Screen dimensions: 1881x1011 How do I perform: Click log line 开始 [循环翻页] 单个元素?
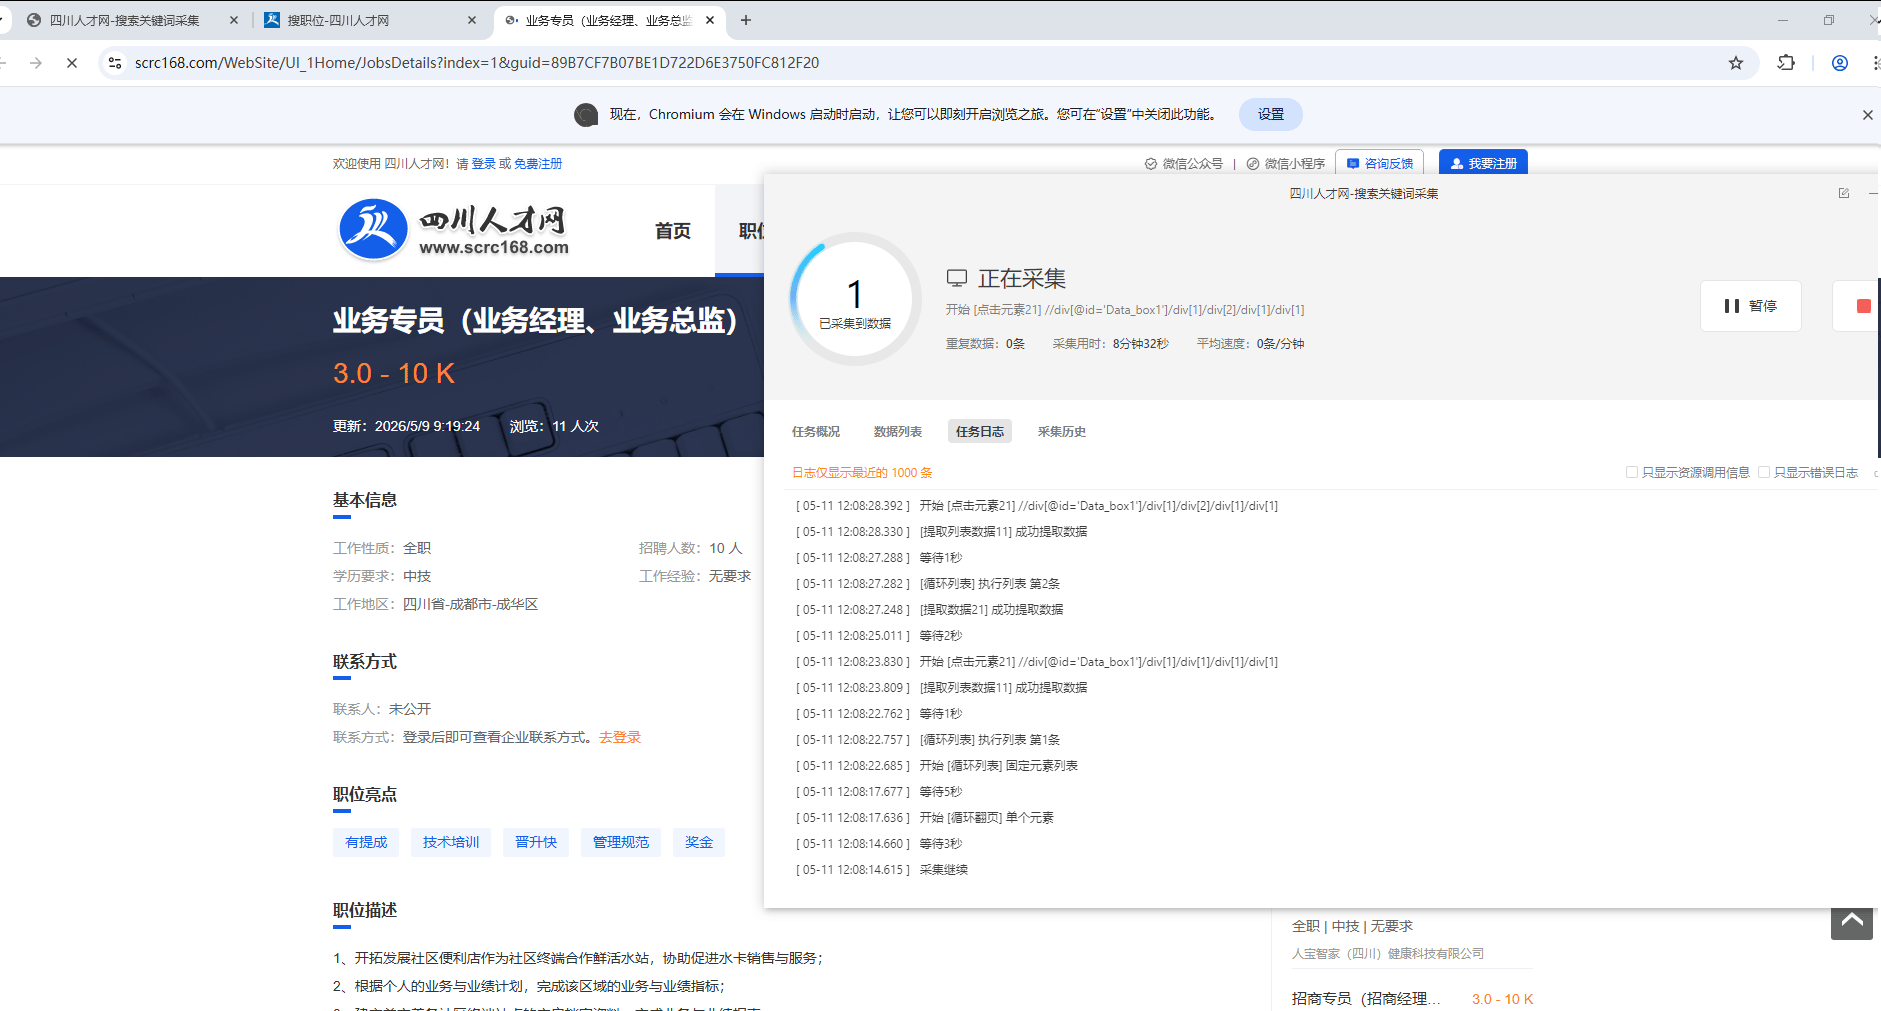987,818
